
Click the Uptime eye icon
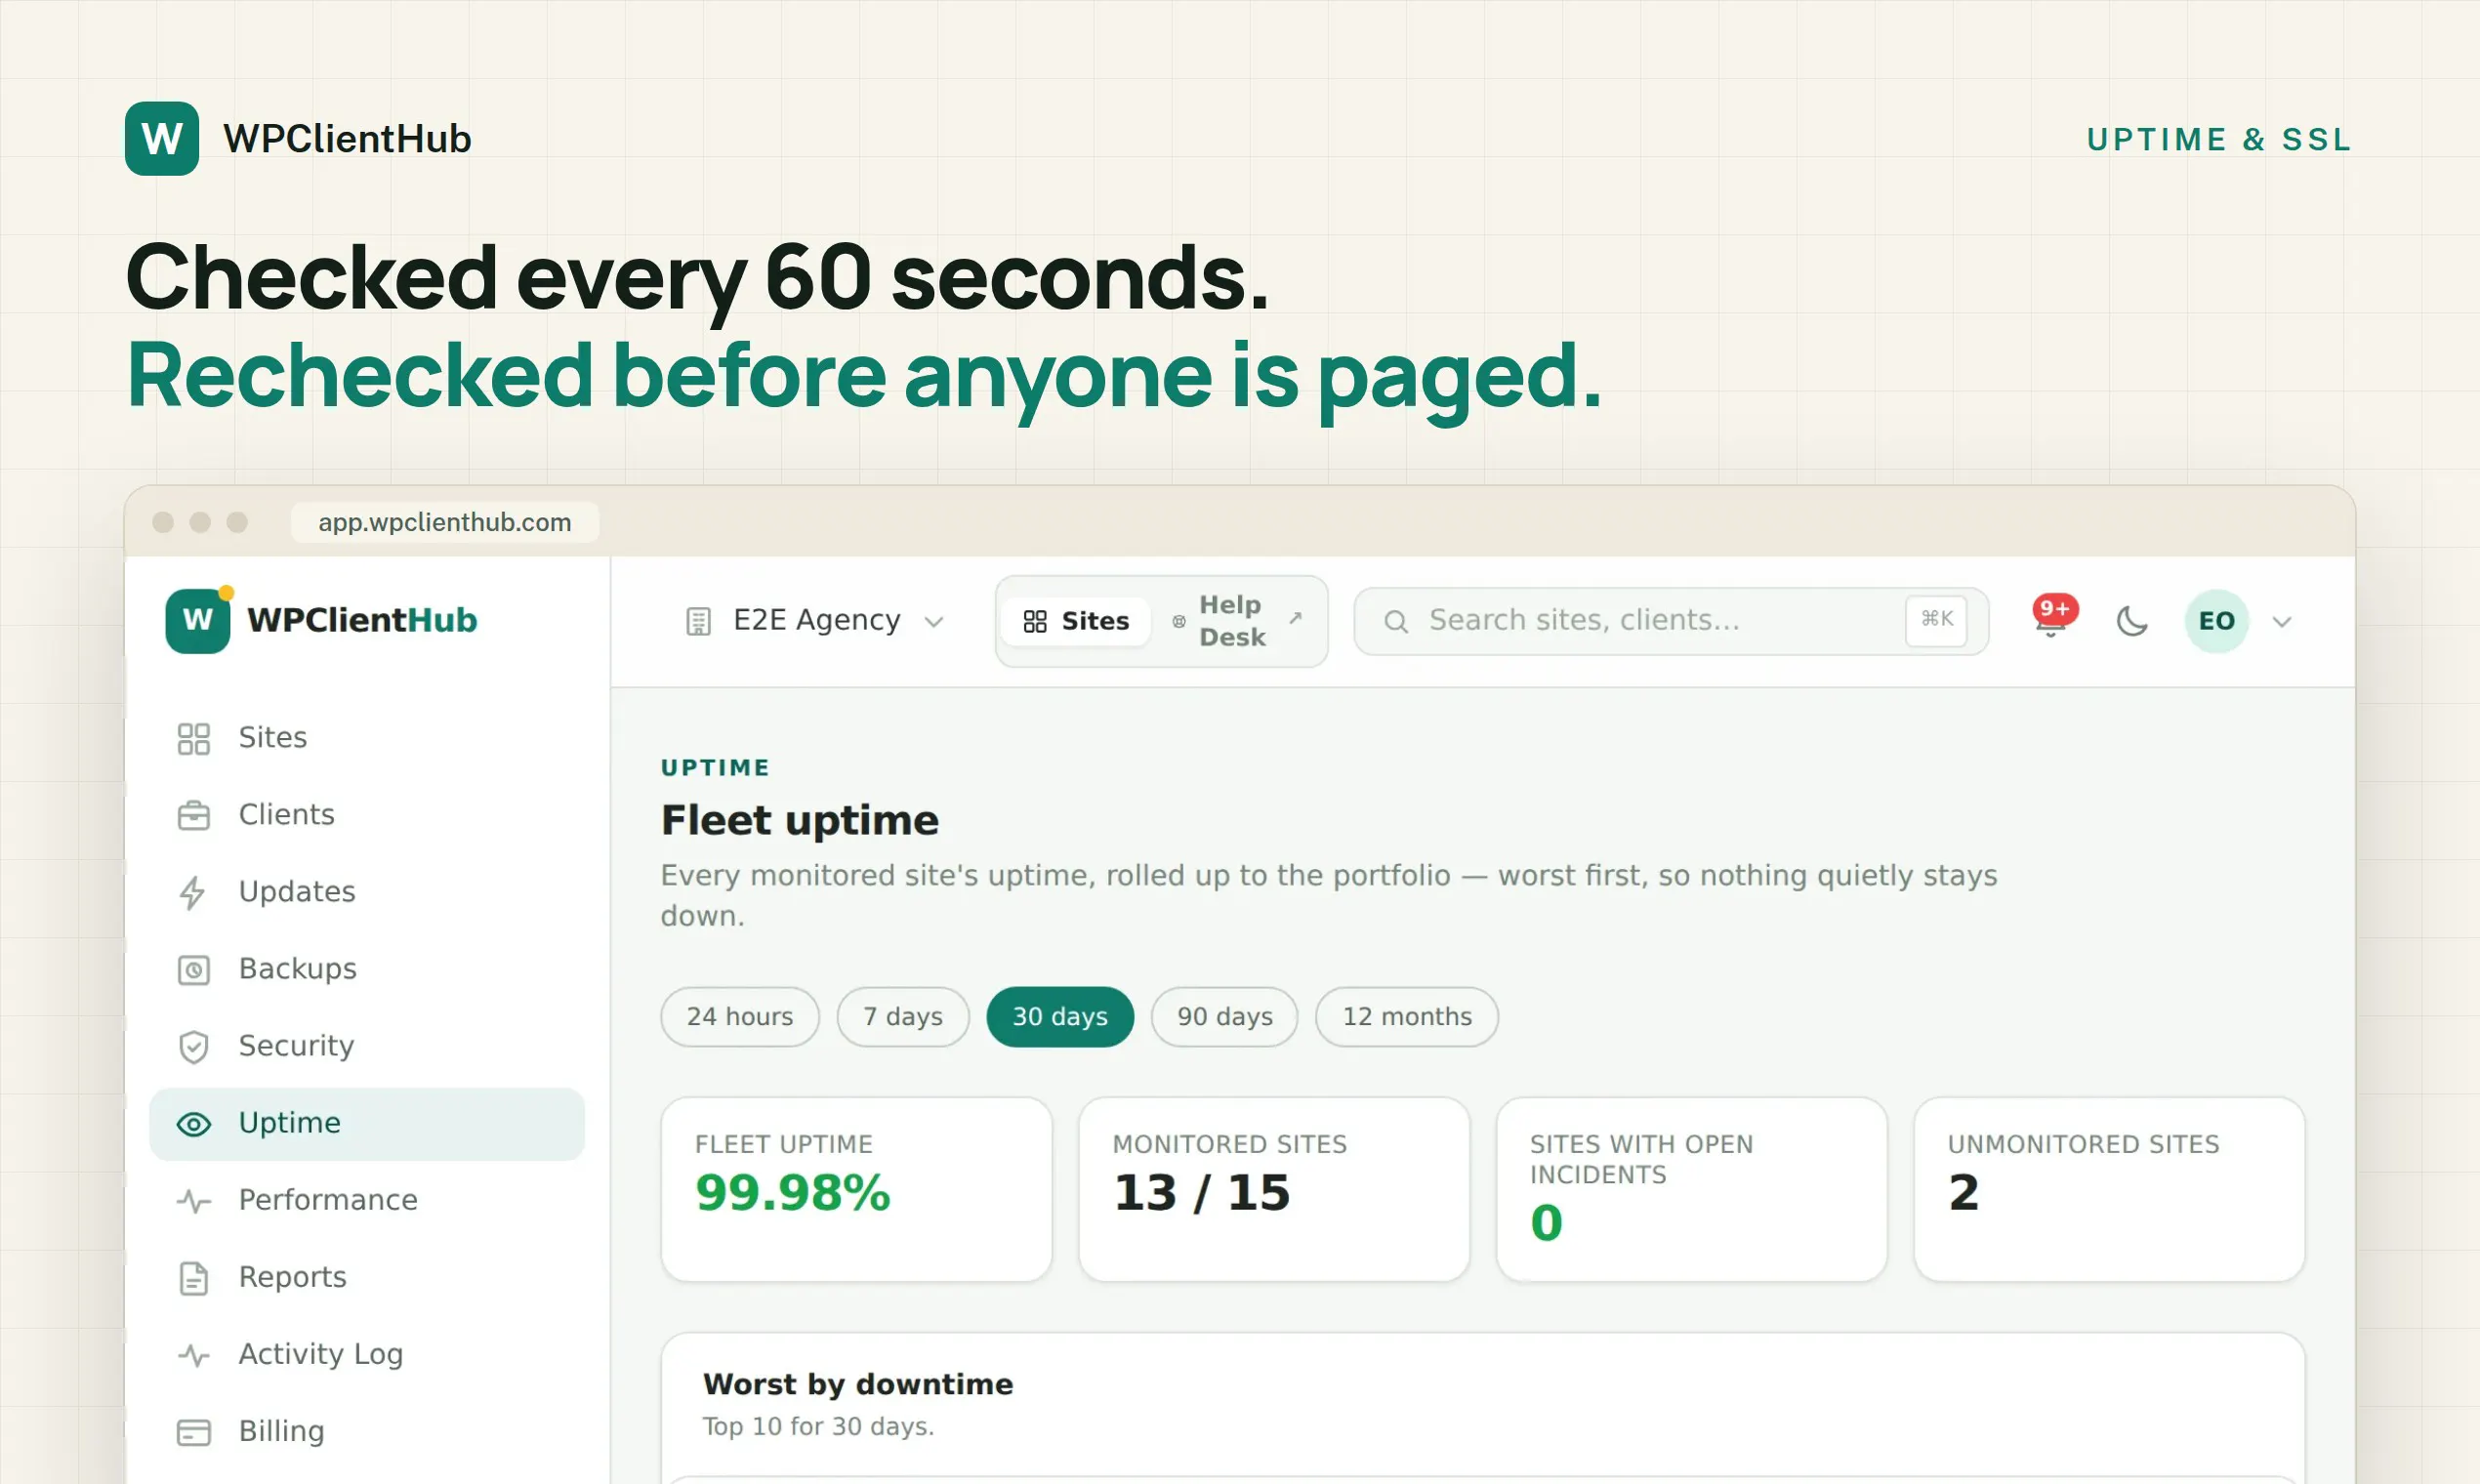[193, 1124]
